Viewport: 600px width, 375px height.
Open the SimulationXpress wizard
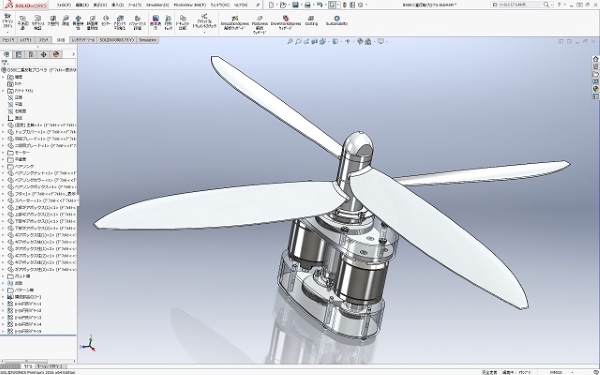(x=235, y=23)
